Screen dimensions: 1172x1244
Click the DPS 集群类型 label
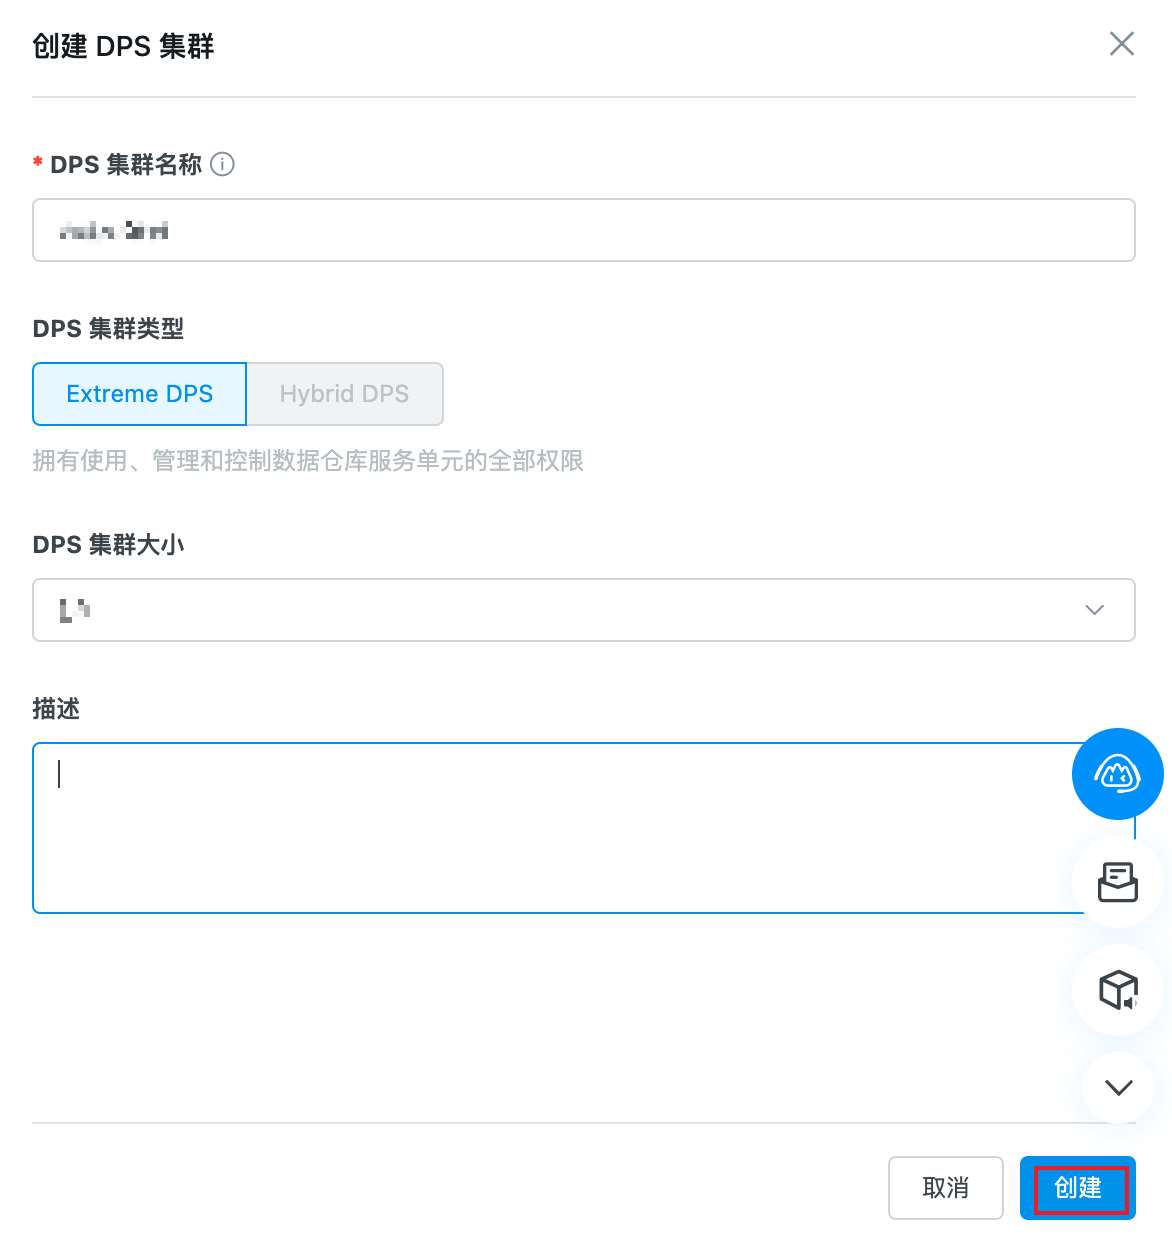[x=108, y=328]
